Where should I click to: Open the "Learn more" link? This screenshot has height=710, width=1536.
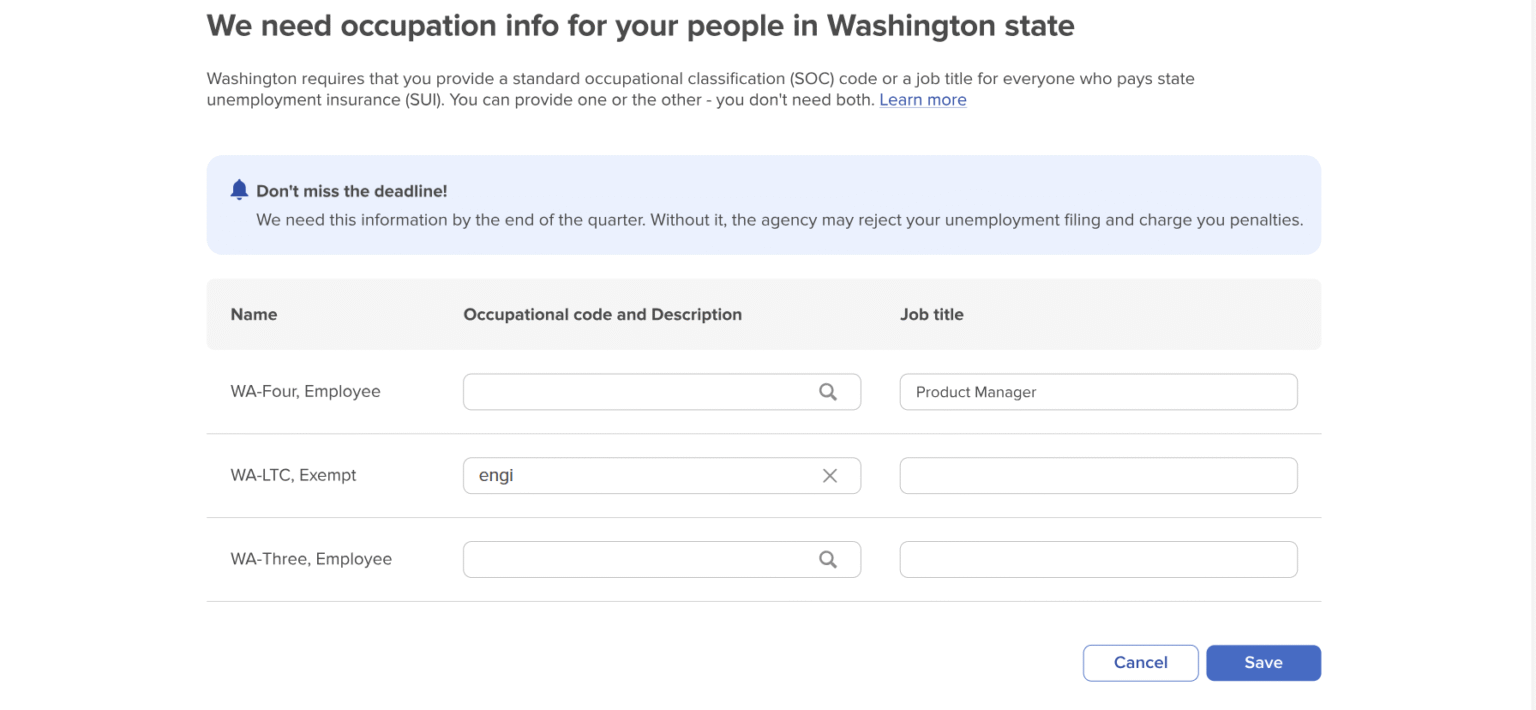coord(922,99)
